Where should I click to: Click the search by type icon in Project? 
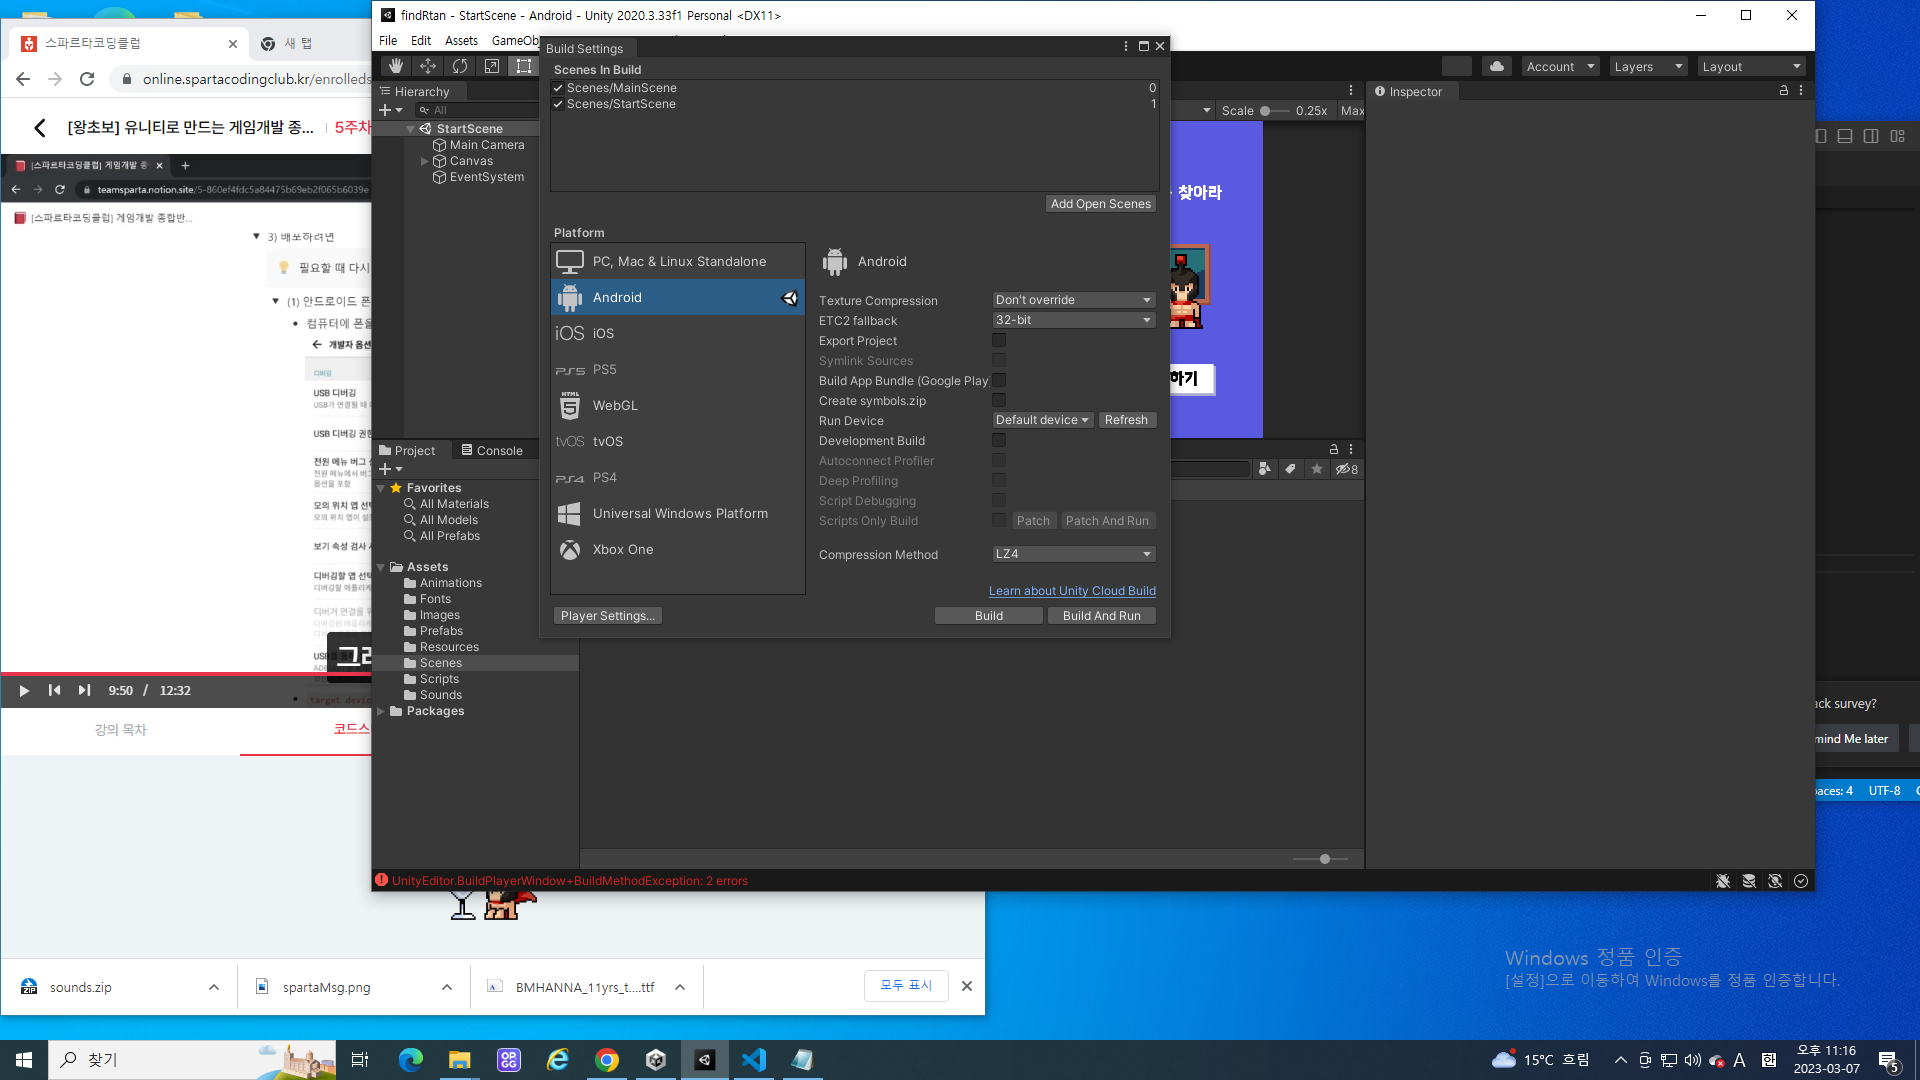(1265, 469)
